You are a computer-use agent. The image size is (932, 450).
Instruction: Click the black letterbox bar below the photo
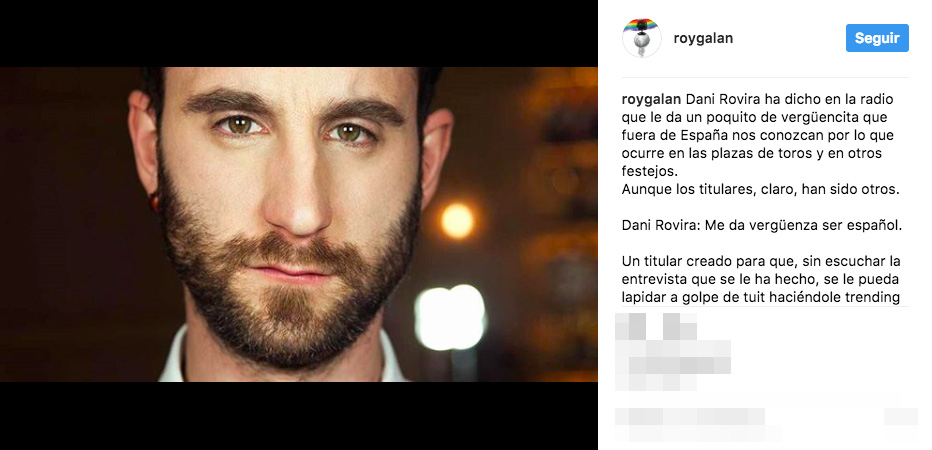[299, 416]
